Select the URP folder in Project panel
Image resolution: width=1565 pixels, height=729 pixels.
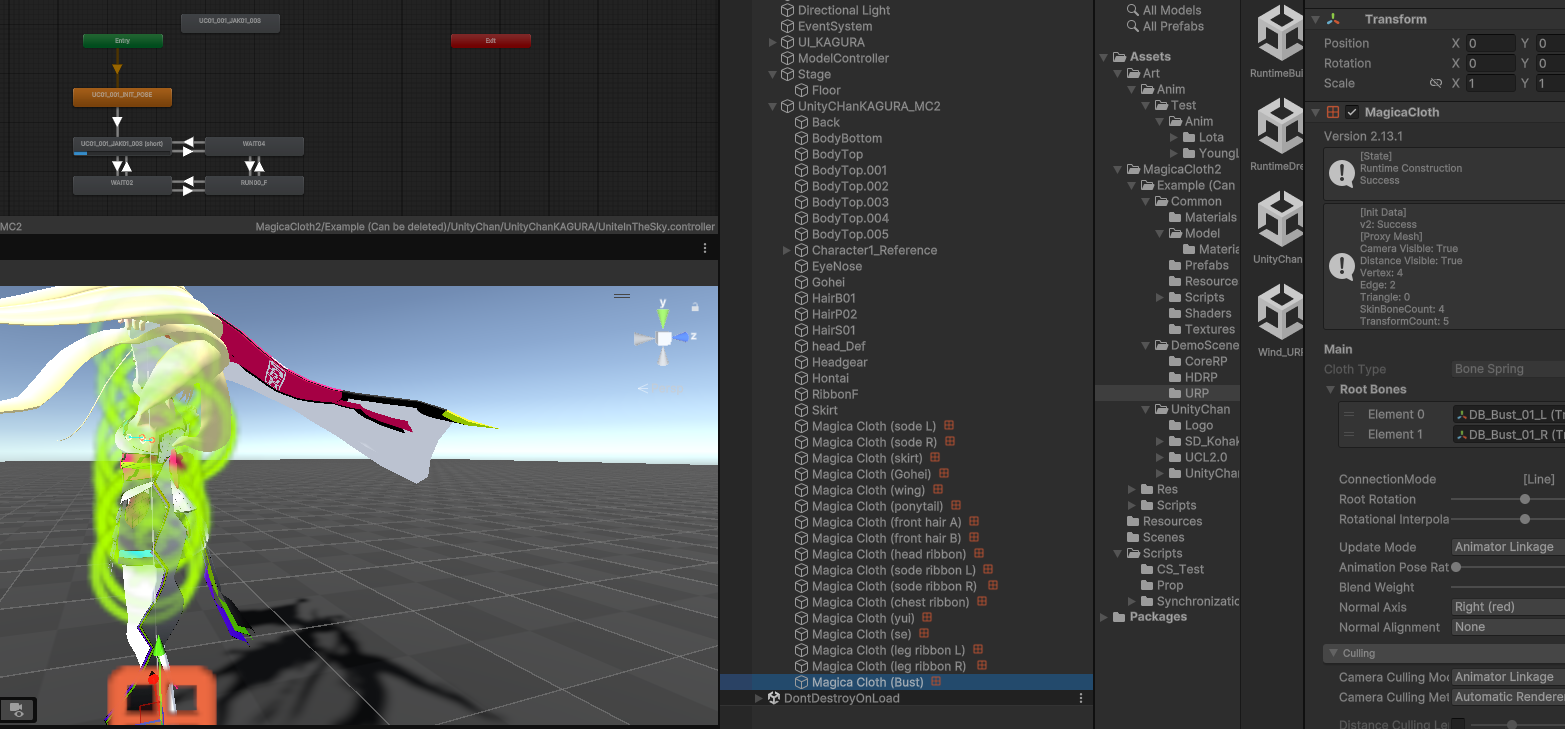(1197, 393)
